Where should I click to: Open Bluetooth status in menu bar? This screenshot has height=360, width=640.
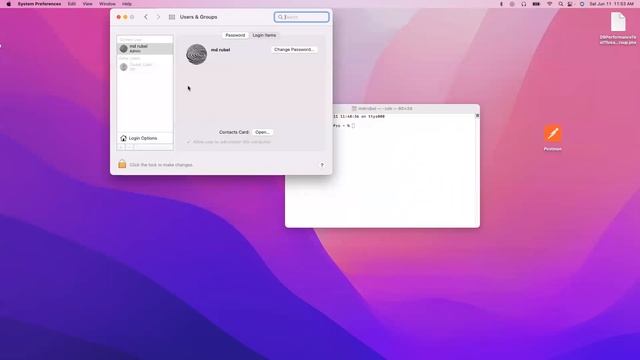[501, 4]
